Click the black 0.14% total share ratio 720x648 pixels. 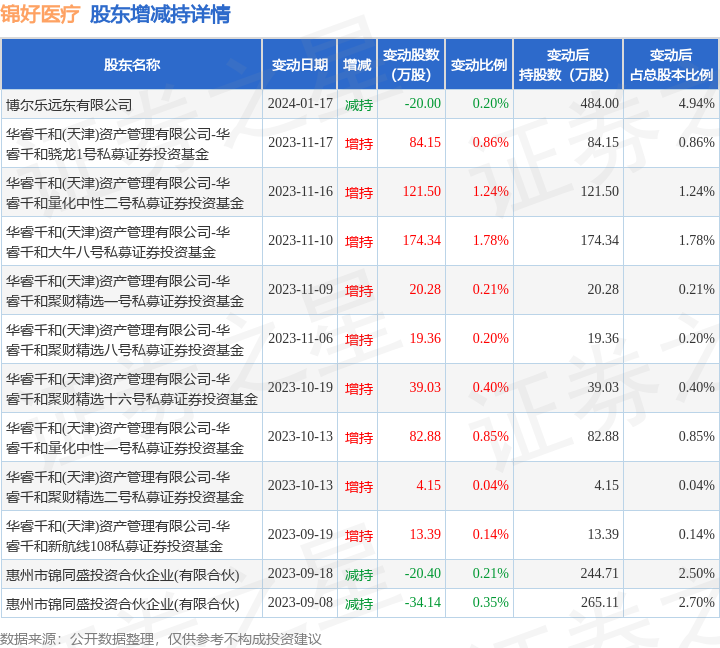coord(697,536)
